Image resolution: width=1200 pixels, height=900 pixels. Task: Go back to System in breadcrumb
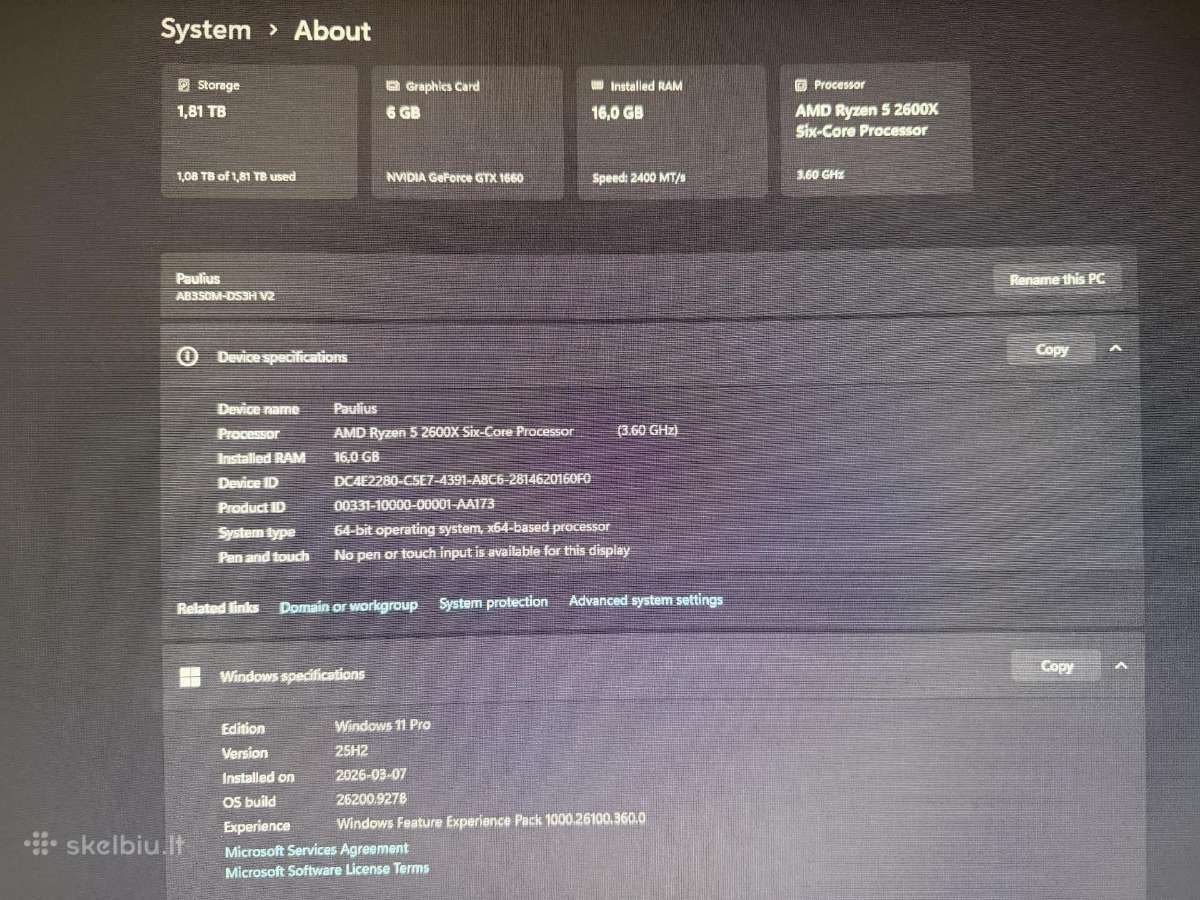pyautogui.click(x=206, y=29)
